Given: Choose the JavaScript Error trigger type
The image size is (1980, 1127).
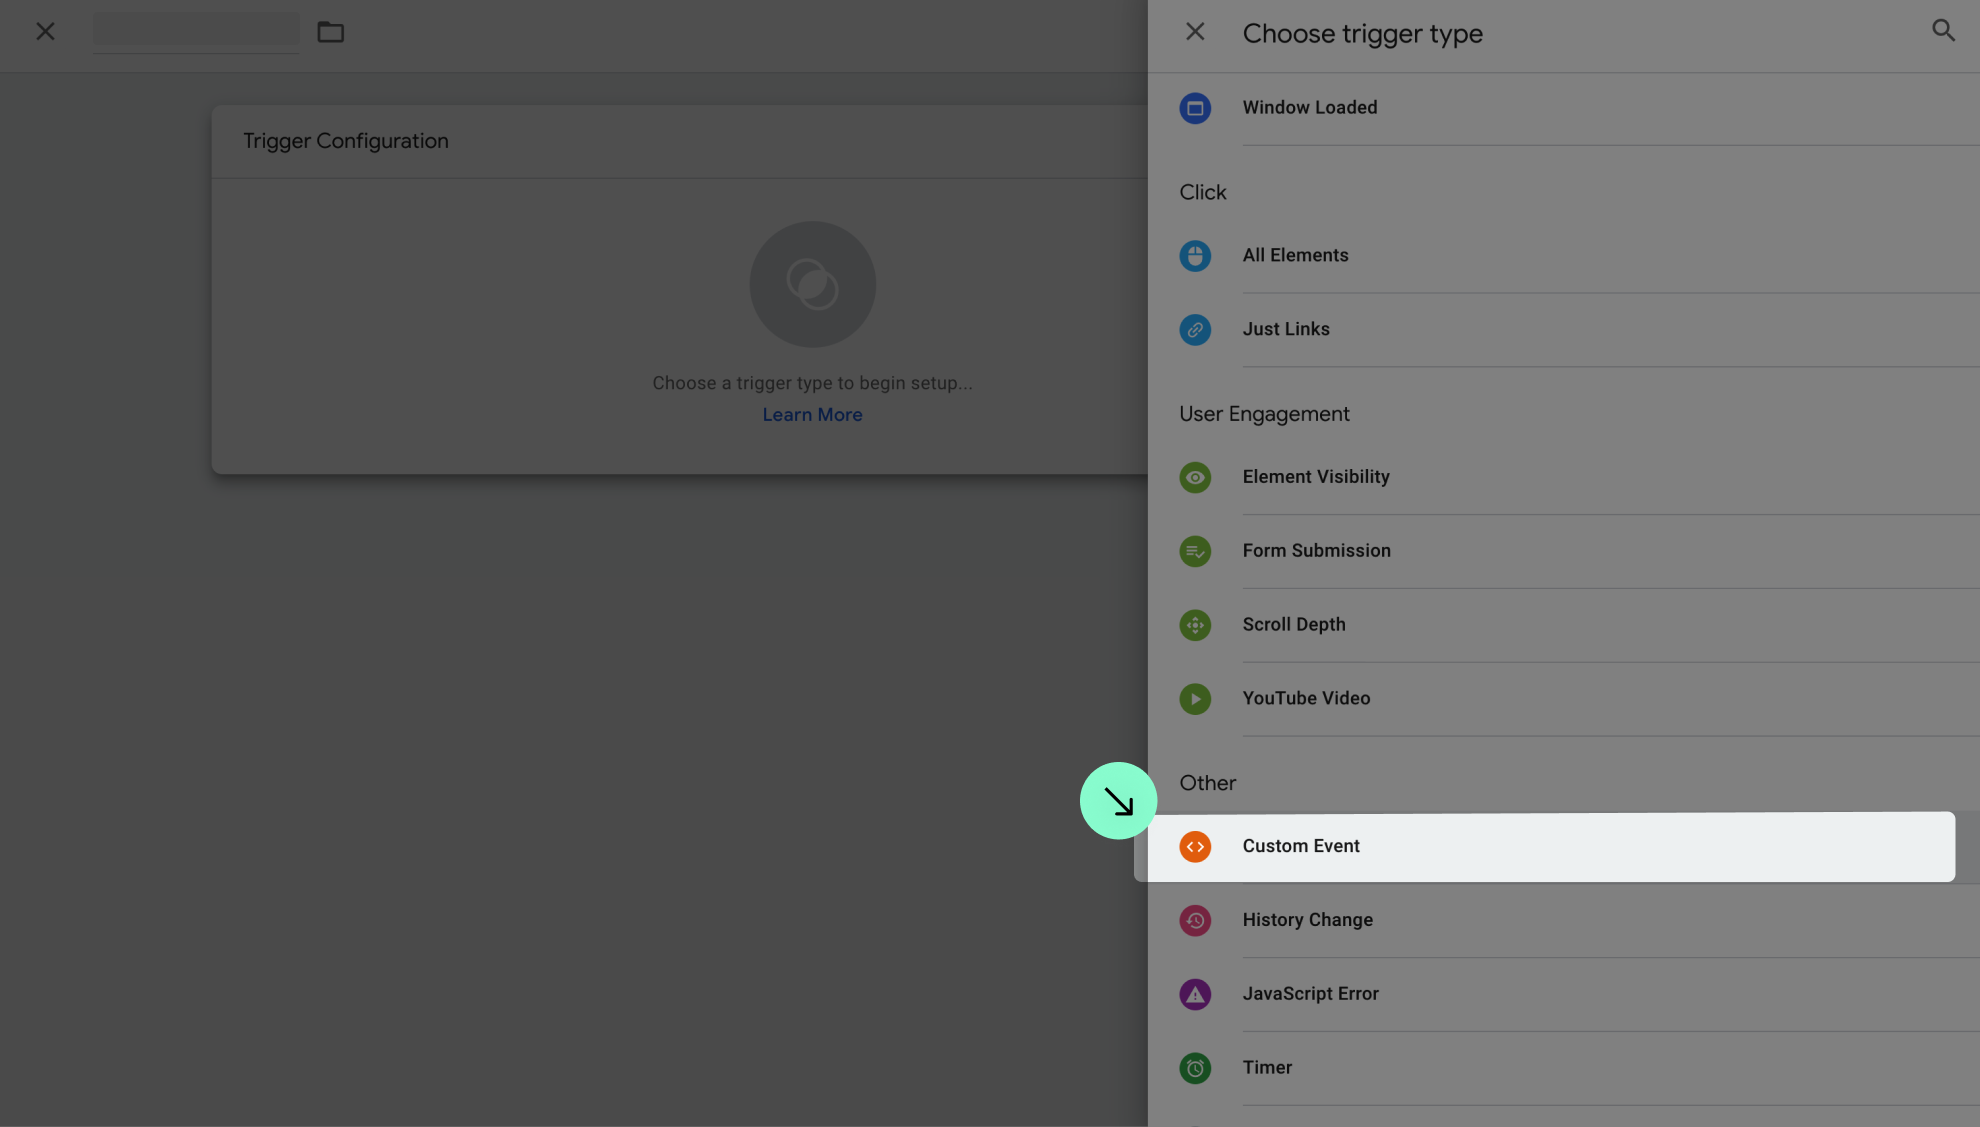Looking at the screenshot, I should tap(1564, 995).
